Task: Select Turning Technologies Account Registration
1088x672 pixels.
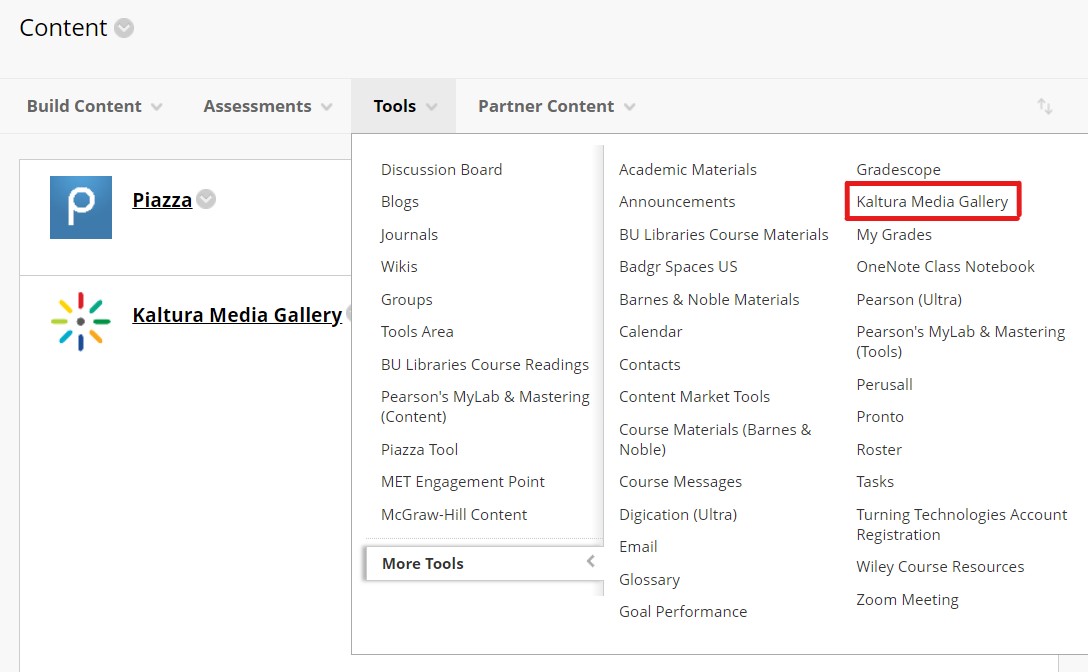Action: [x=962, y=524]
